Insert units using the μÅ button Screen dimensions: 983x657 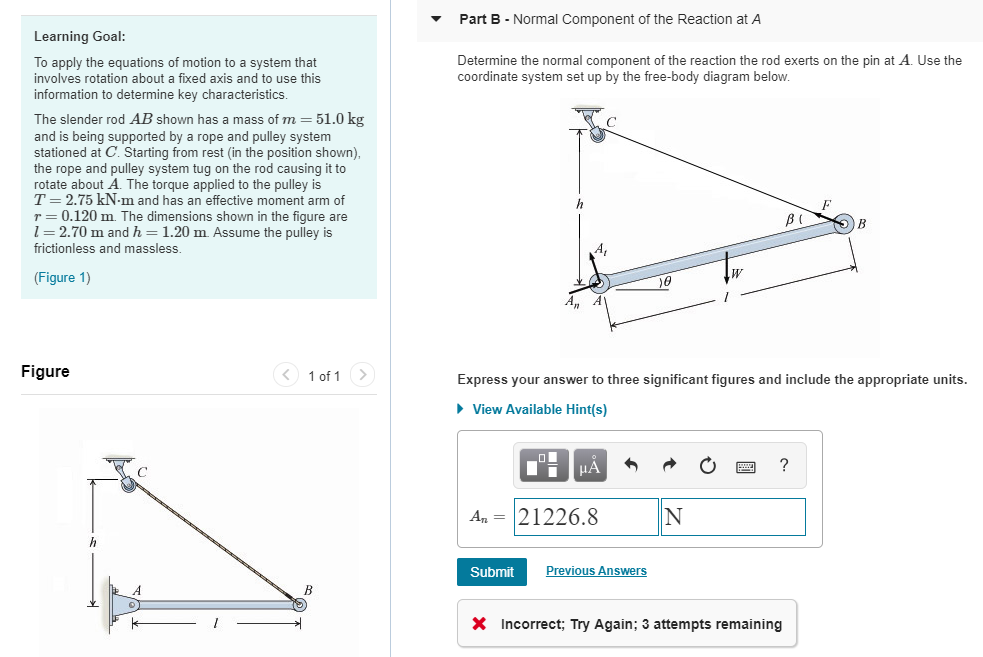click(x=588, y=465)
